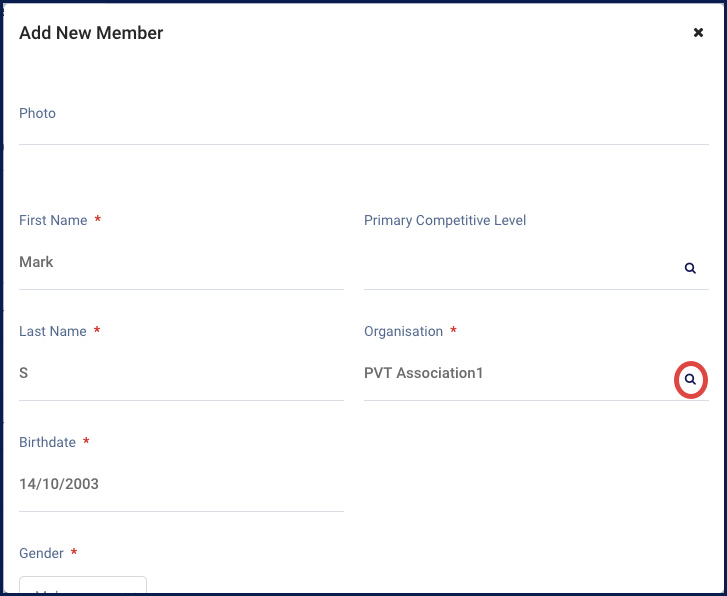This screenshot has width=727, height=596.
Task: Click the Birthdate label
Action: (x=48, y=443)
